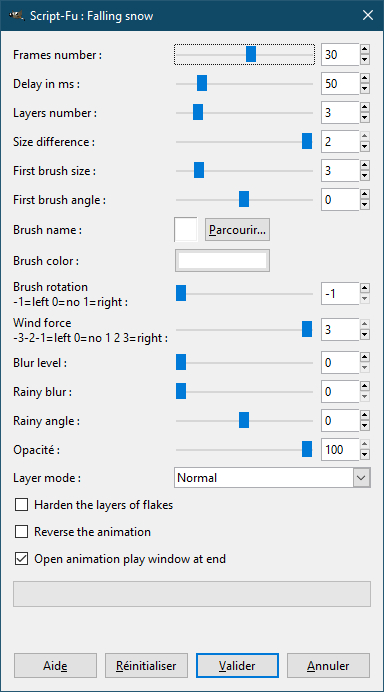
Task: Decrease Wind force with down arrow
Action: coord(365,335)
